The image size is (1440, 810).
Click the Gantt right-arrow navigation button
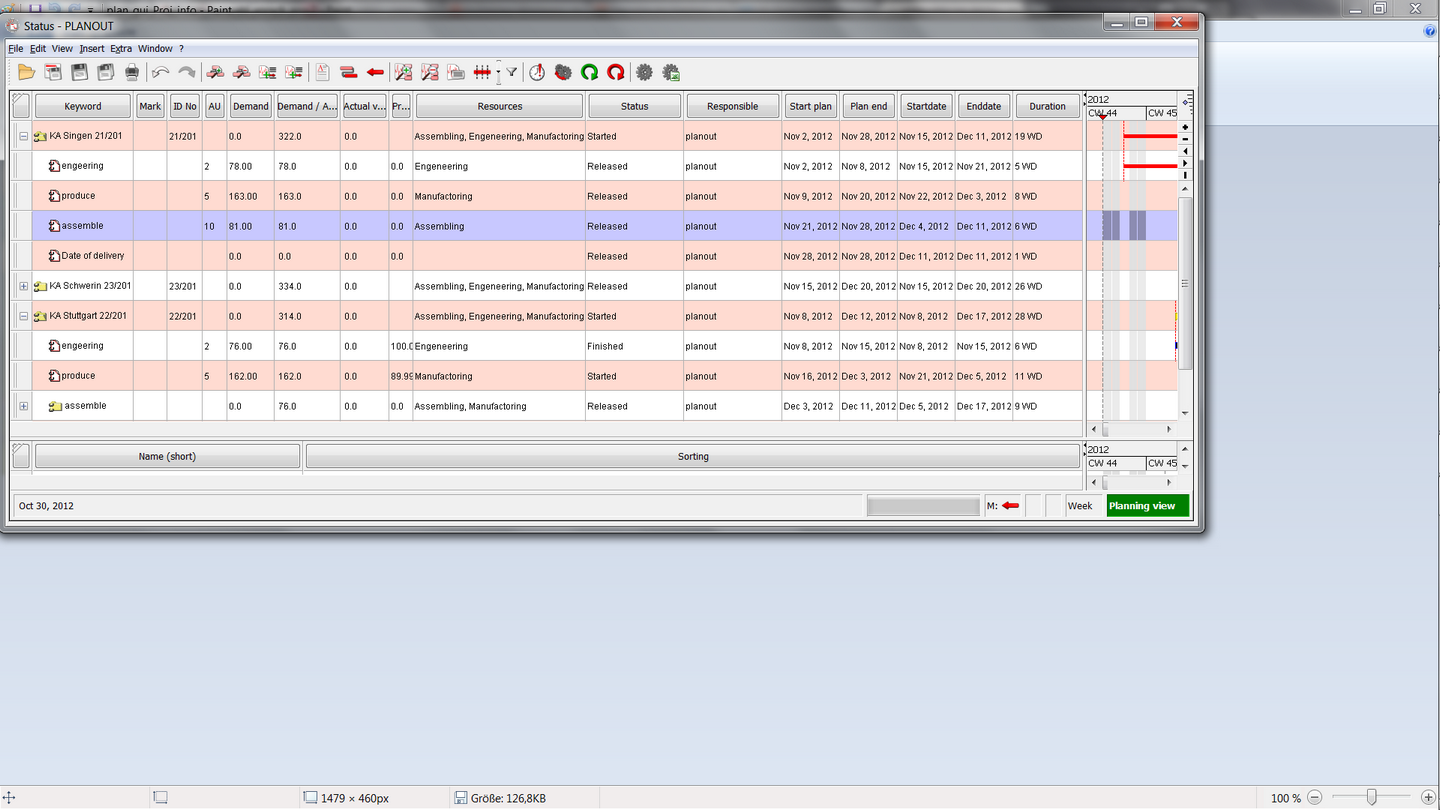[1185, 163]
